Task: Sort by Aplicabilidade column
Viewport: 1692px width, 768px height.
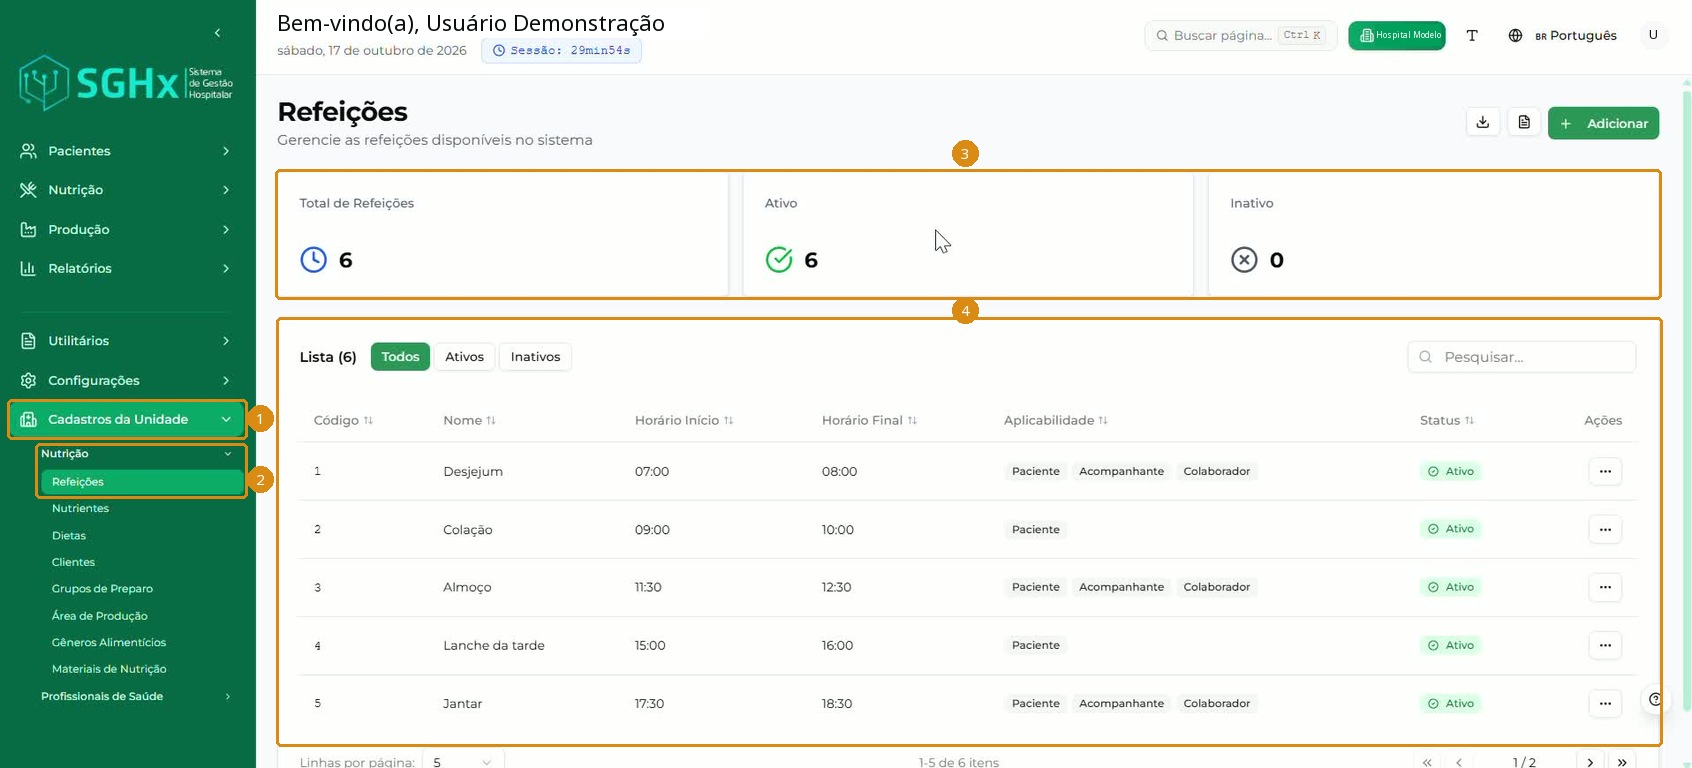Action: coord(1055,420)
